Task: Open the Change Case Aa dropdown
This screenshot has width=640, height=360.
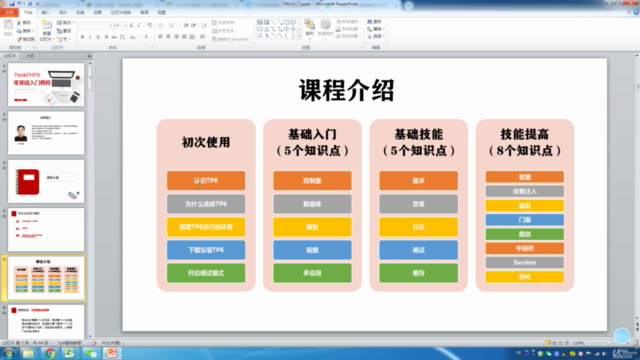Action: click(133, 37)
